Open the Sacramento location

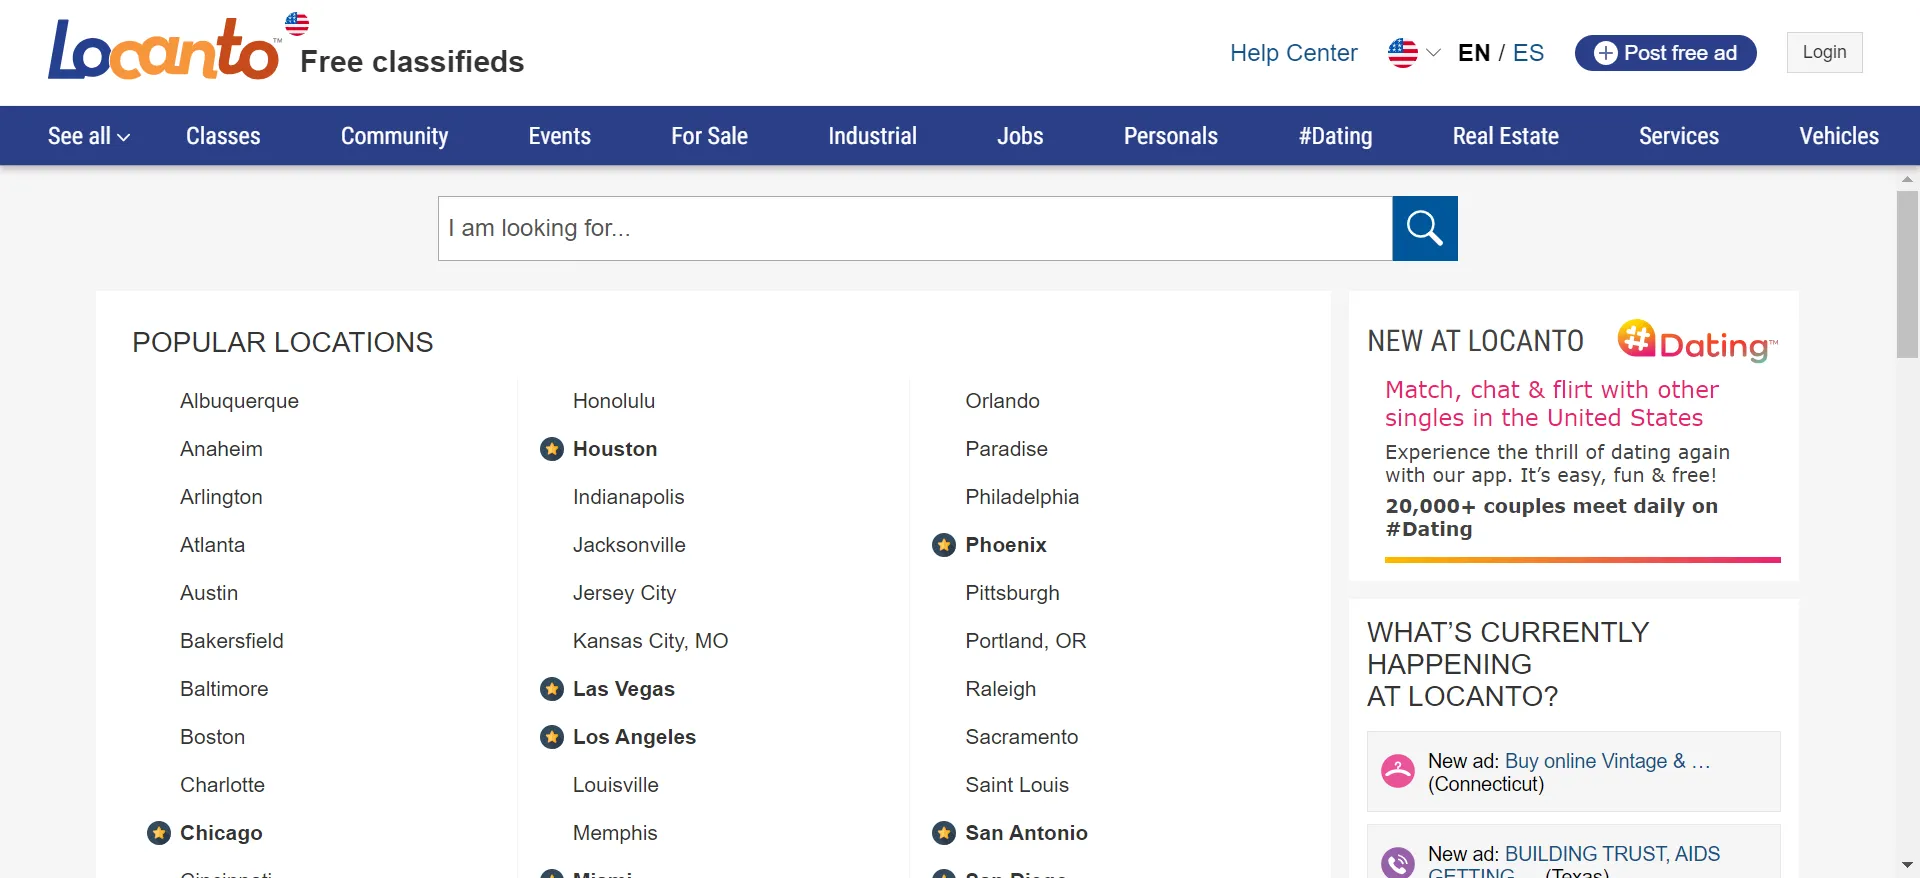pyautogui.click(x=1021, y=737)
